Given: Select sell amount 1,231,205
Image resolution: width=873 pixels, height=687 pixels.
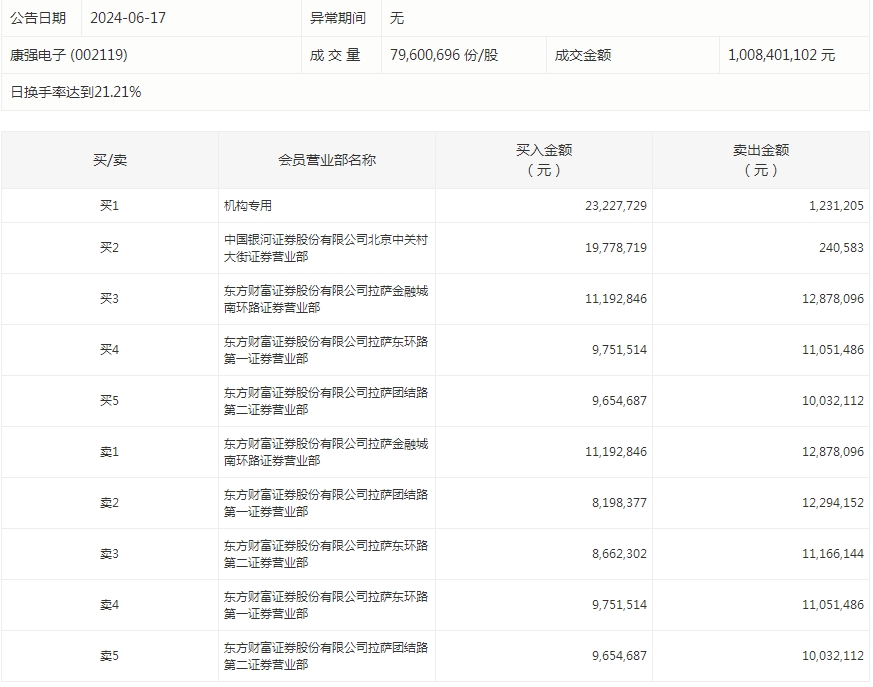Looking at the screenshot, I should click(836, 205).
